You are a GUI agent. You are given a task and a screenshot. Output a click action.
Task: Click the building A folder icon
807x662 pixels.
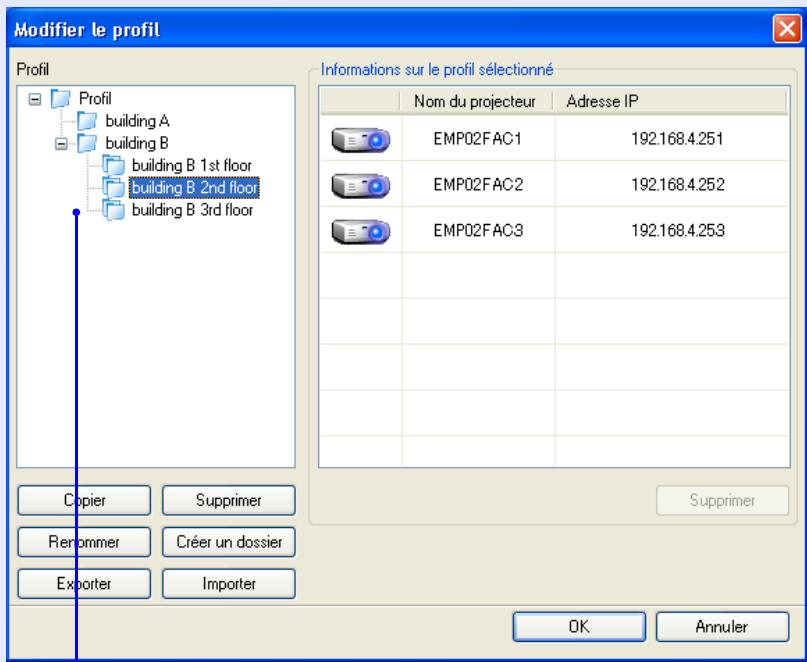(87, 121)
